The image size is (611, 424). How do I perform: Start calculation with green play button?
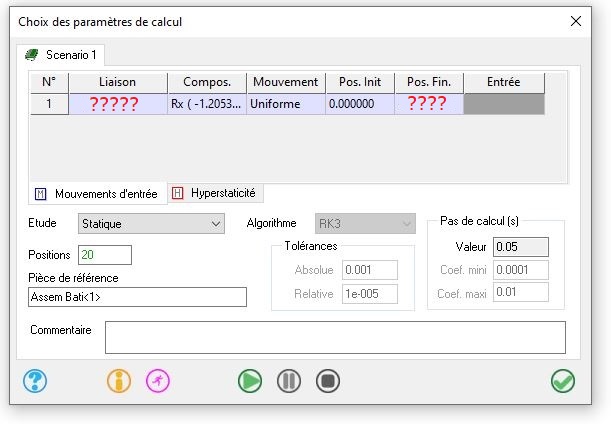(x=250, y=381)
